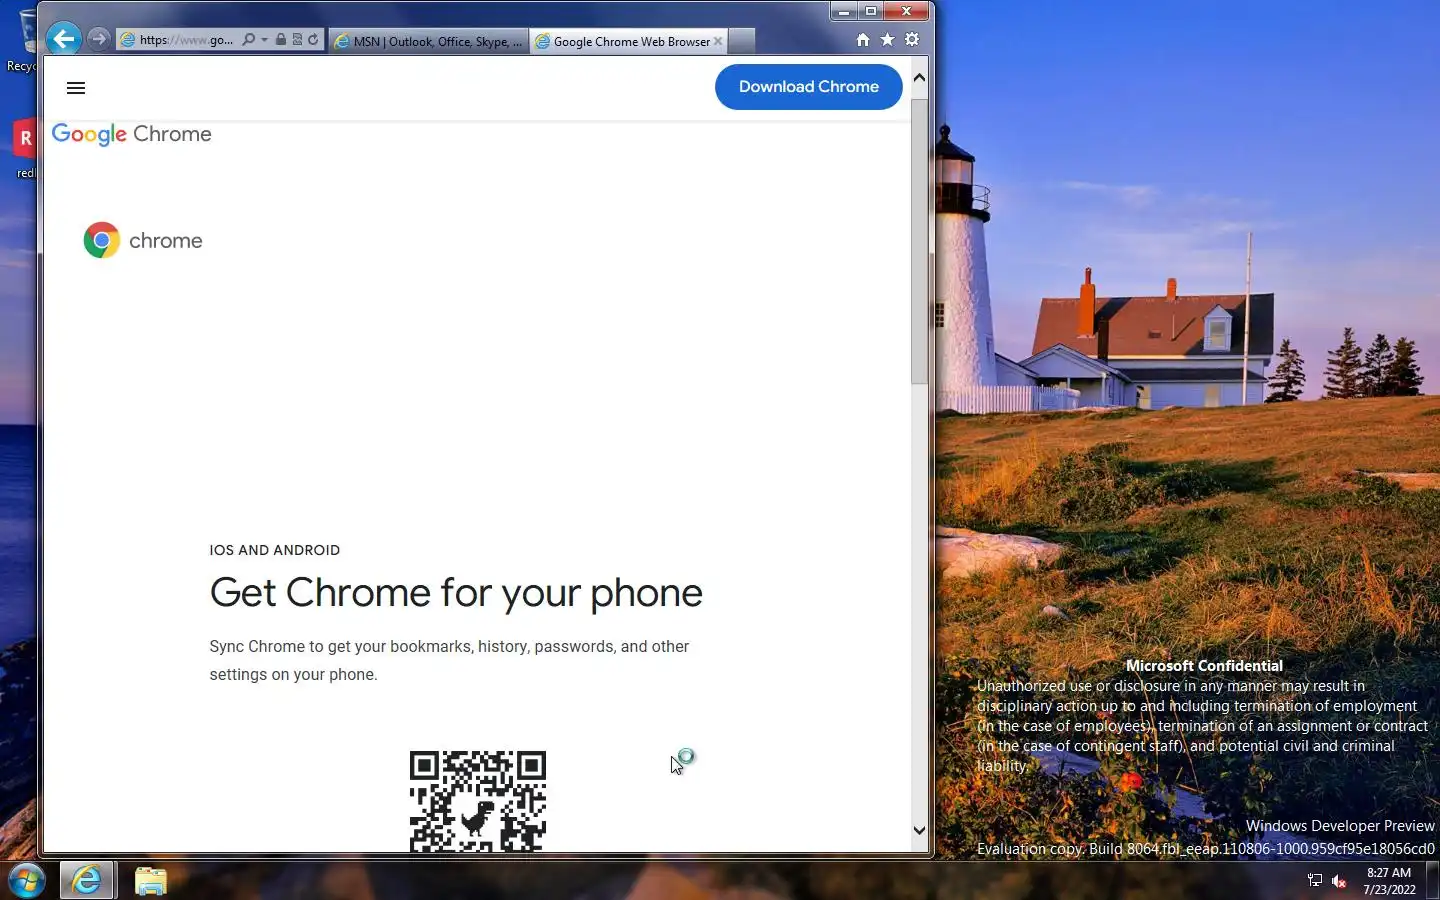The image size is (1440, 900).
Task: Click the security lock icon in address bar
Action: tap(281, 40)
